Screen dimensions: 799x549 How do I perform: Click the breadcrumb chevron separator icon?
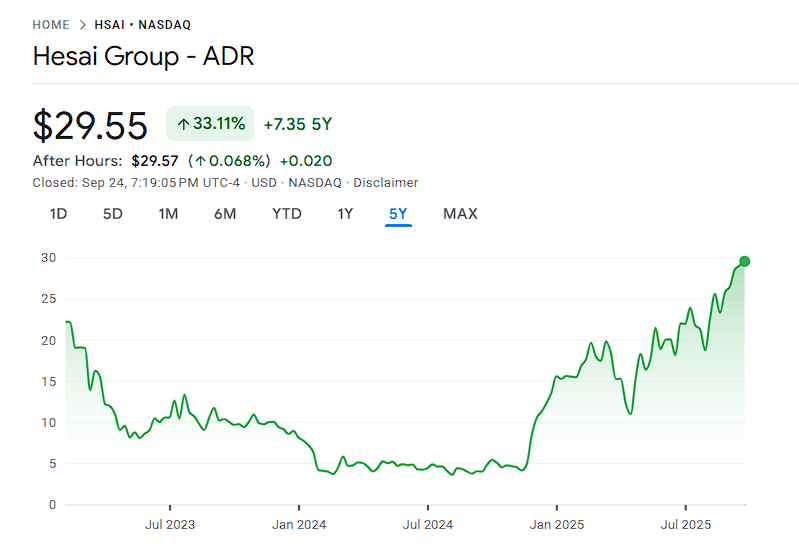point(83,24)
